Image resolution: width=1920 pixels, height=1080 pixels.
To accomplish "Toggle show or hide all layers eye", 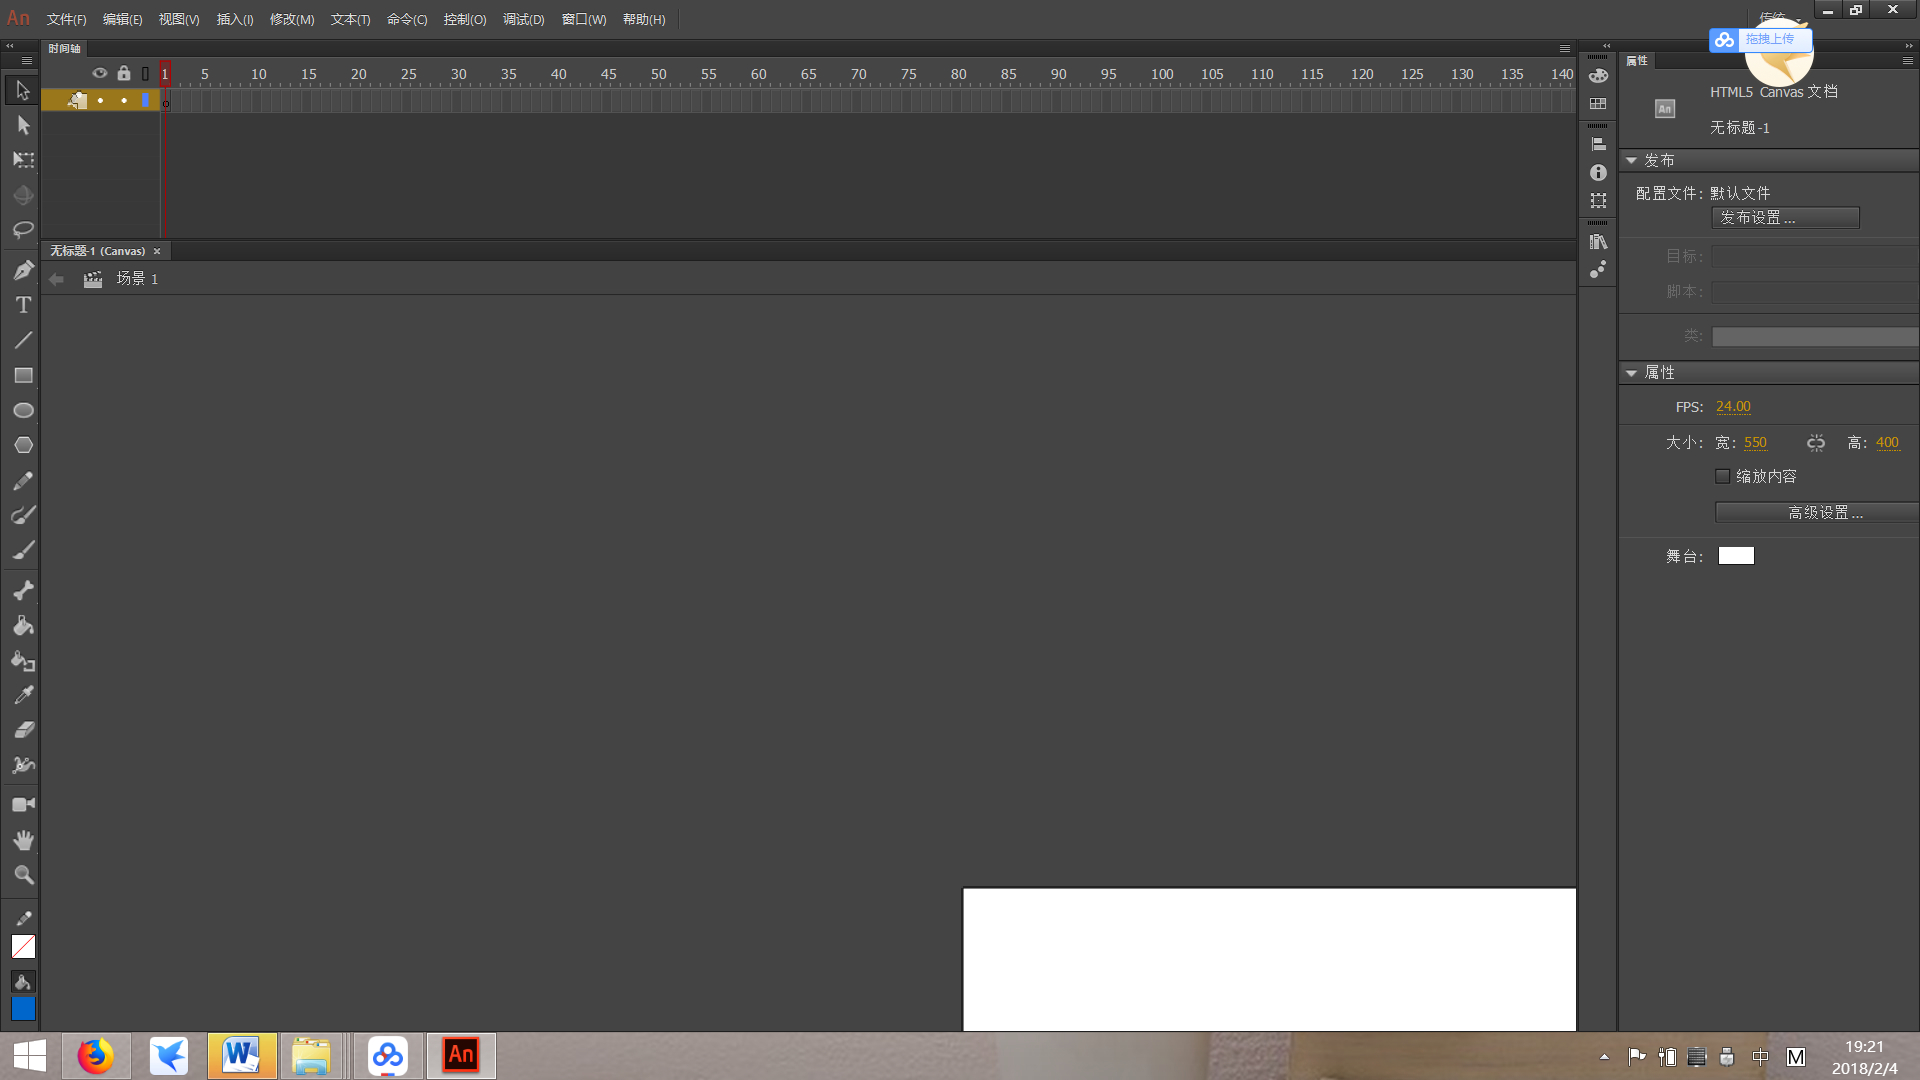I will click(x=99, y=73).
